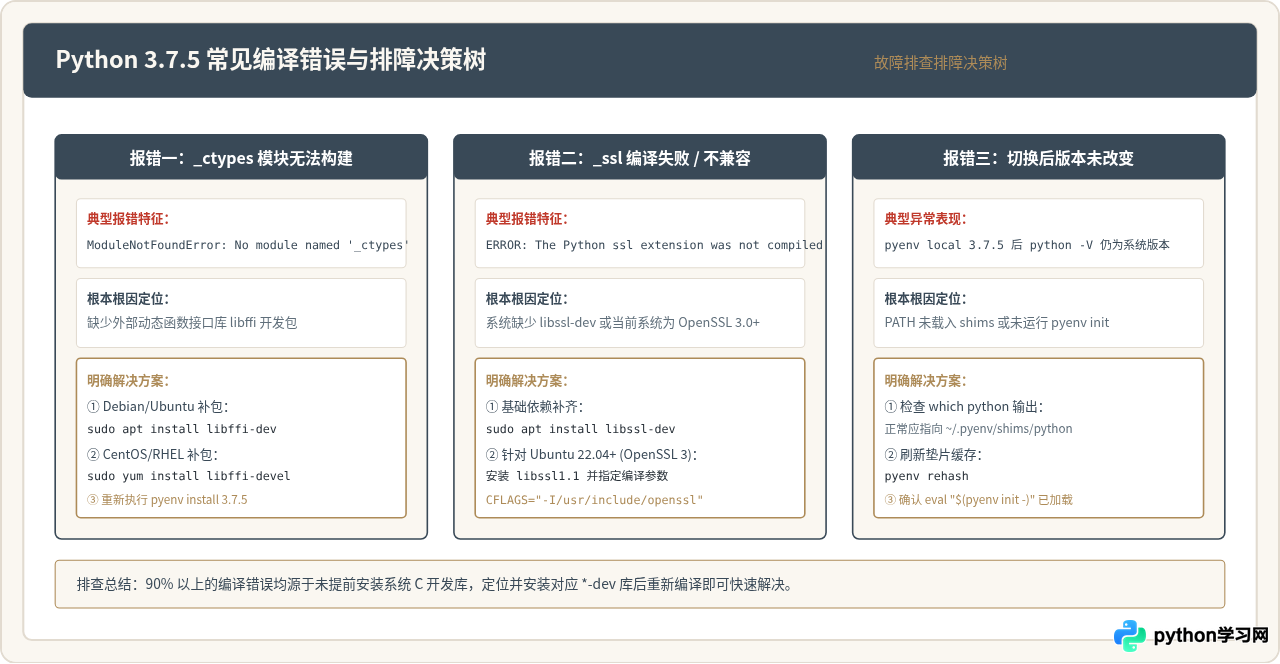1280x664 pixels.
Task: Click the subtitle 故障排查排障决策树
Action: pyautogui.click(x=940, y=62)
